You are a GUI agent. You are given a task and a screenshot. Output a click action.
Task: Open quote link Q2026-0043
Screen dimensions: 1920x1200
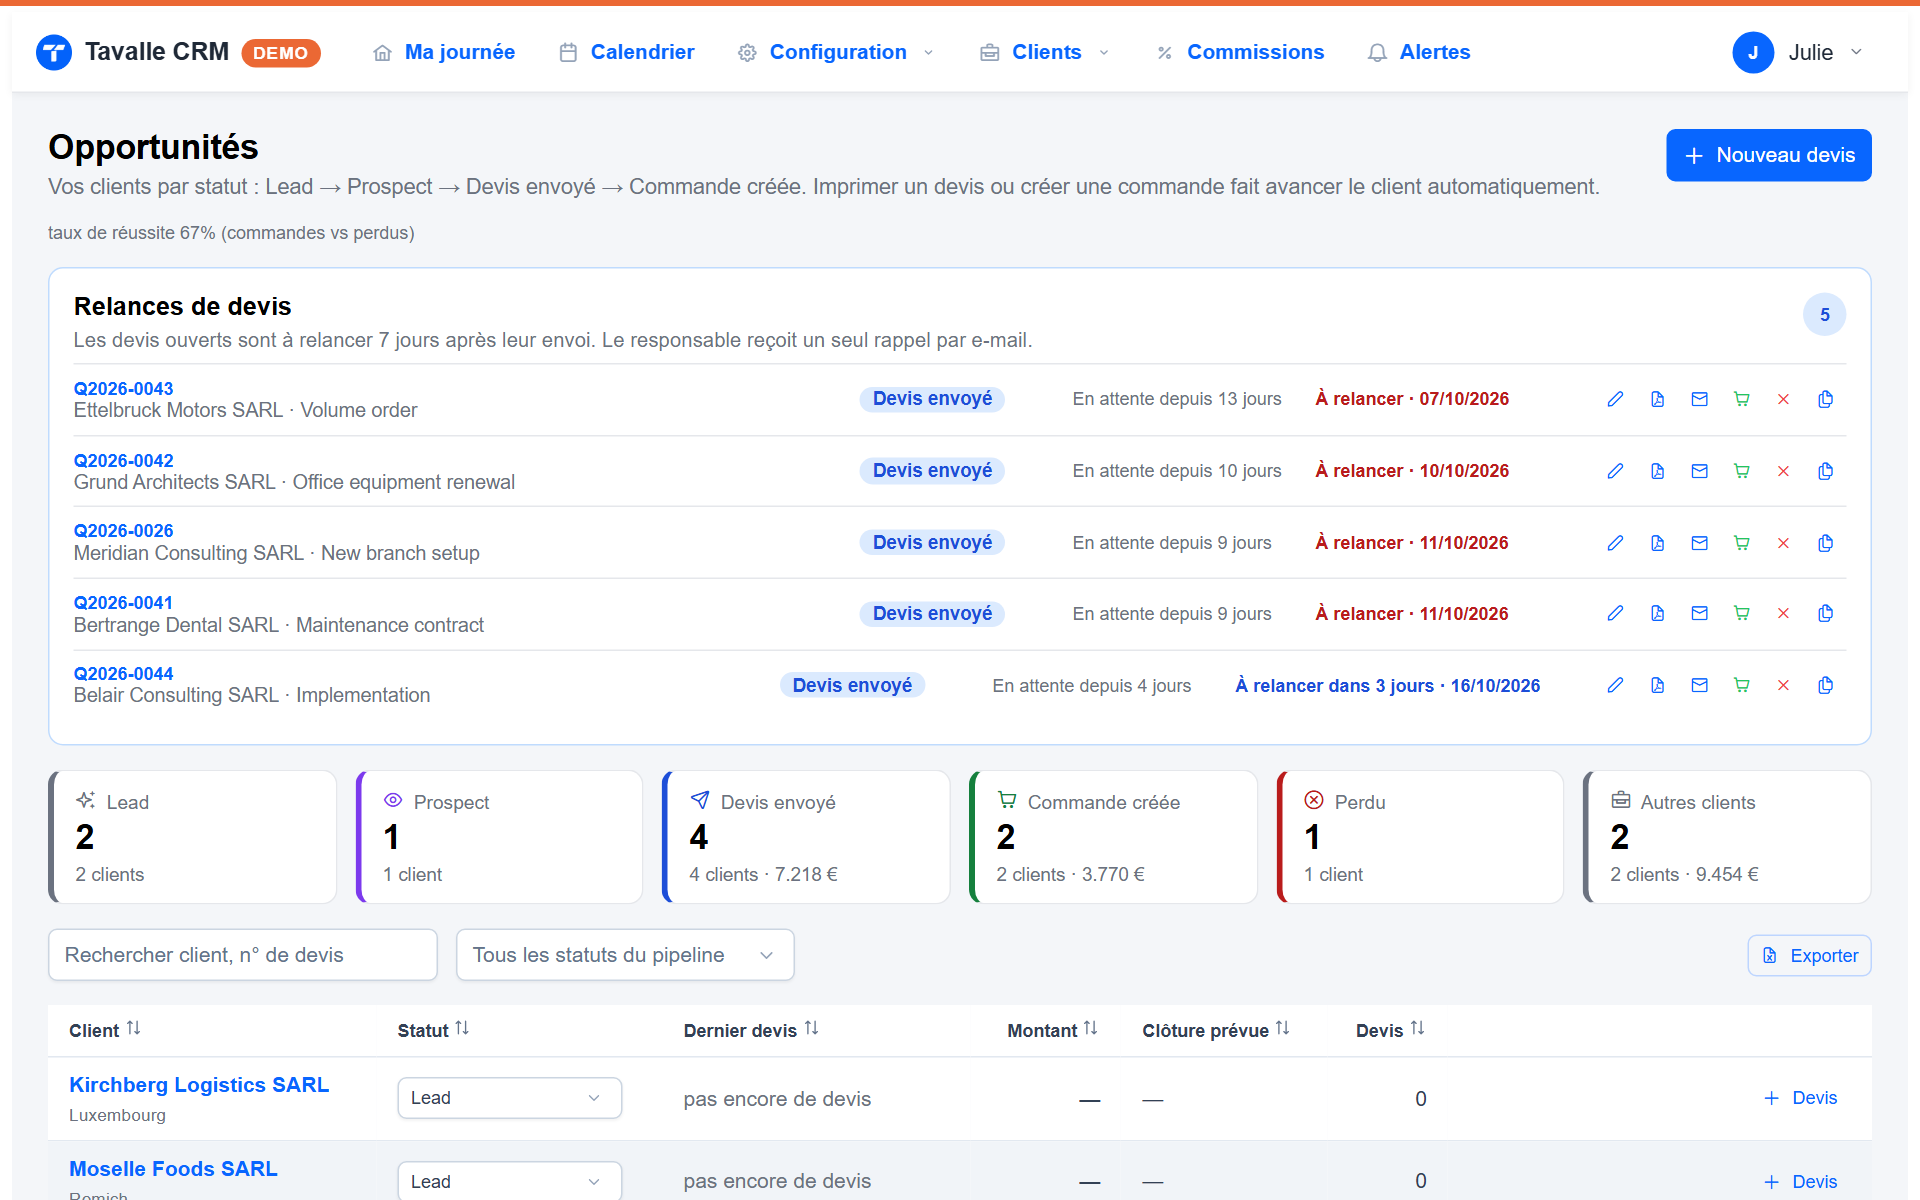pyautogui.click(x=123, y=388)
